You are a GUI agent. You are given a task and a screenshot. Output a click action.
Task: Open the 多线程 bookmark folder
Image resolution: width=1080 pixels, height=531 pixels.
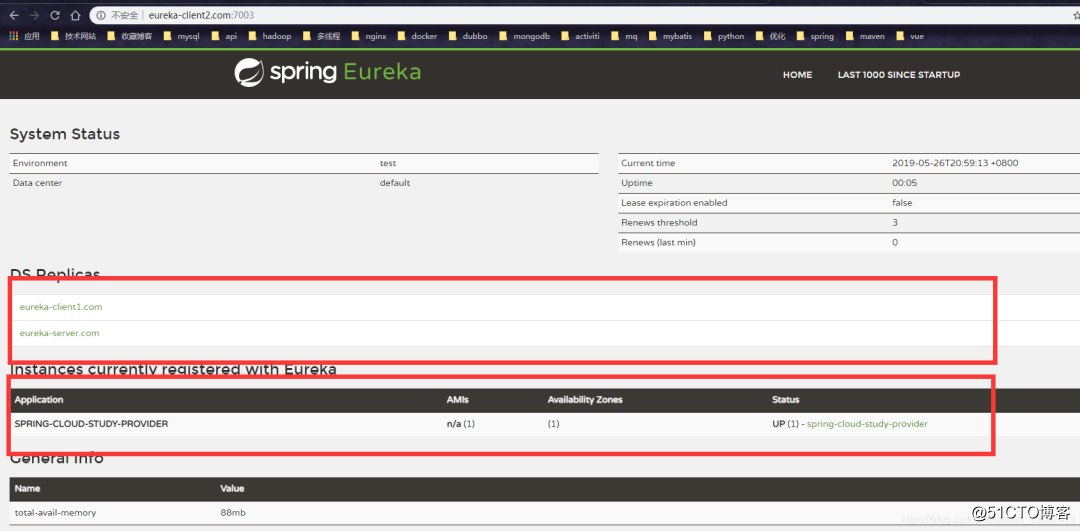tap(322, 37)
